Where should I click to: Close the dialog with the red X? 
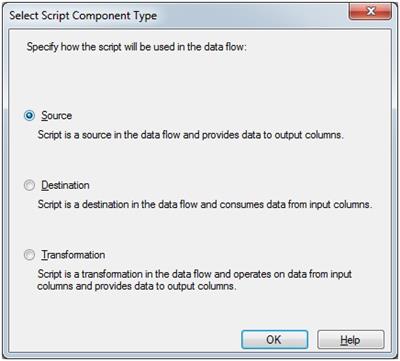370,12
